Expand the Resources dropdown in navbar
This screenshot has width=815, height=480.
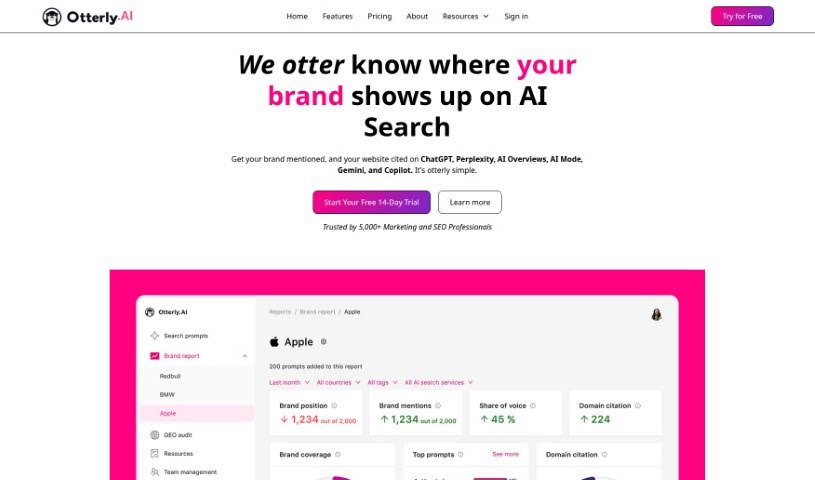click(465, 16)
